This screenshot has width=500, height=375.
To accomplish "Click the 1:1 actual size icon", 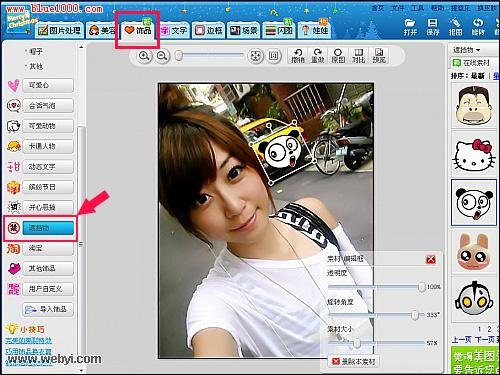I will (x=274, y=56).
